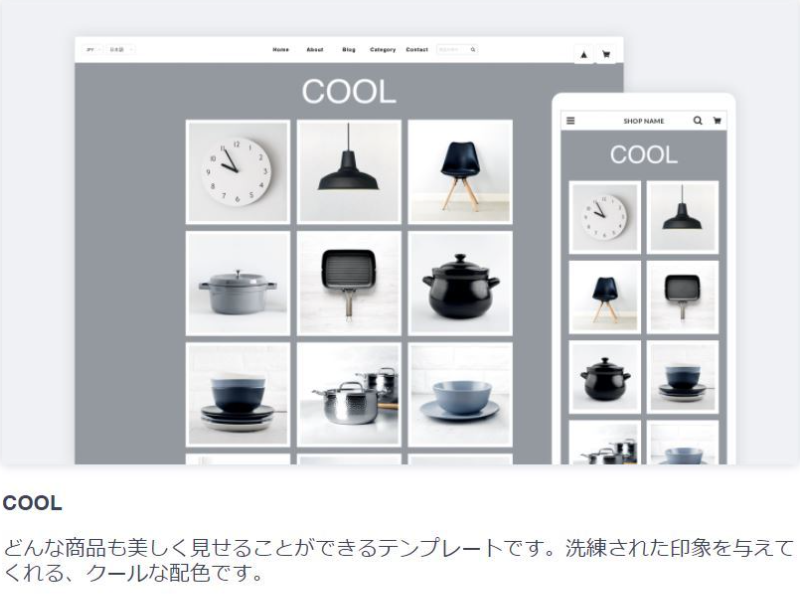The height and width of the screenshot is (600, 800).
Task: Open the black pendant lamp product on desktop
Action: [349, 171]
